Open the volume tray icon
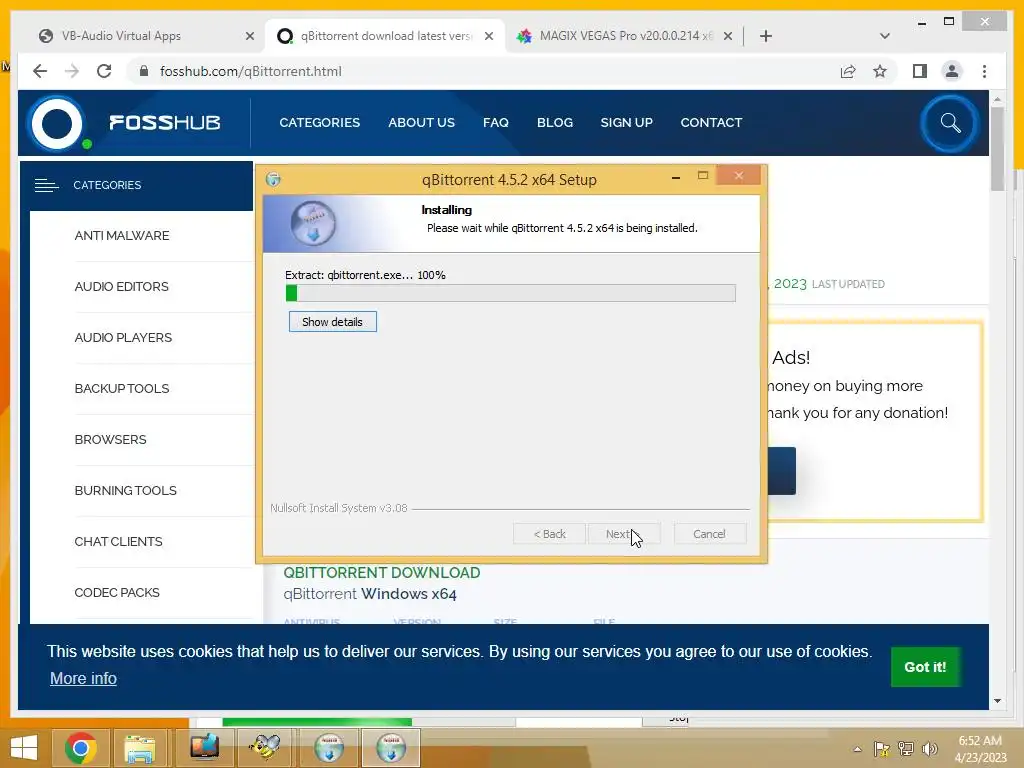 click(x=929, y=749)
